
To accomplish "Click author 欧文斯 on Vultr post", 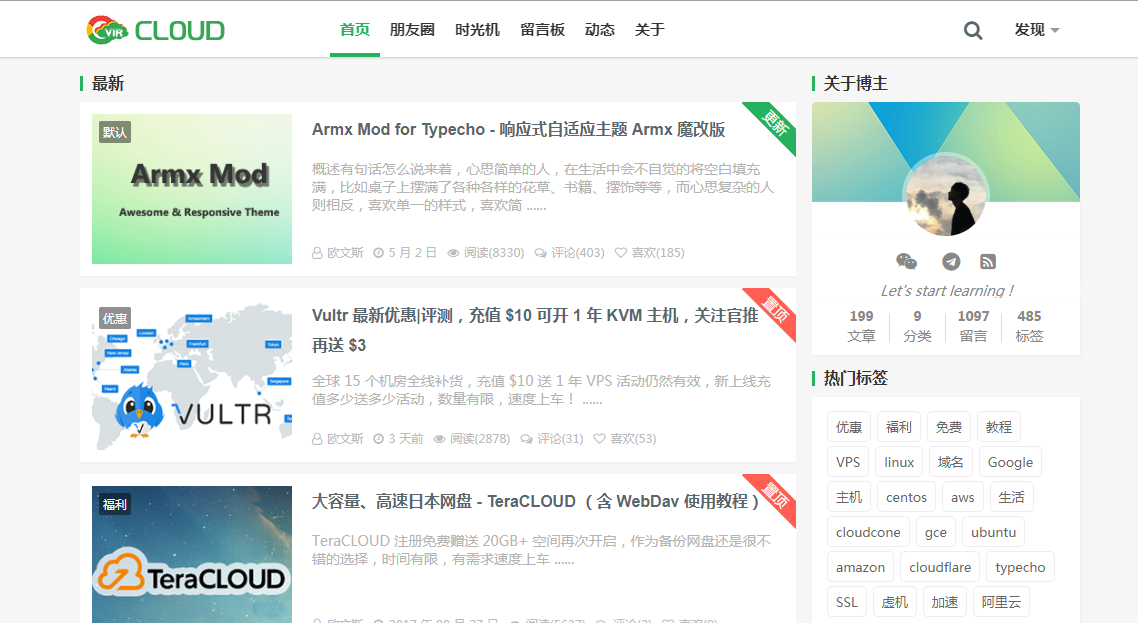I will [x=337, y=439].
